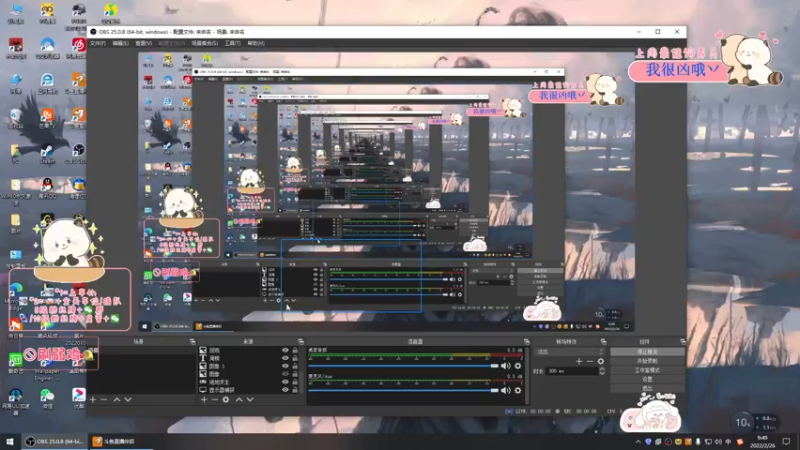800x450 pixels.
Task: Open the 文件(F) menu in OBS
Action: tap(97, 43)
